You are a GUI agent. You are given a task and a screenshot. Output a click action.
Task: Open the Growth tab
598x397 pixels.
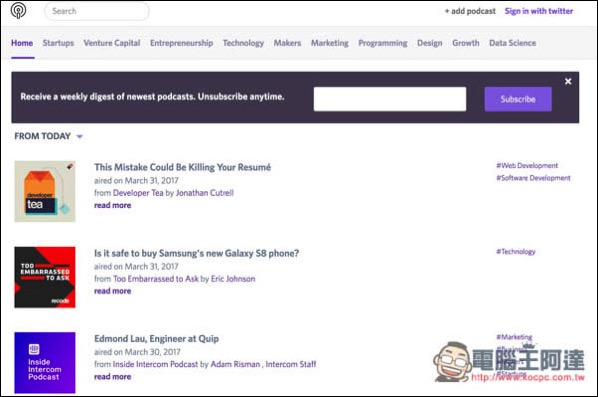[x=466, y=43]
